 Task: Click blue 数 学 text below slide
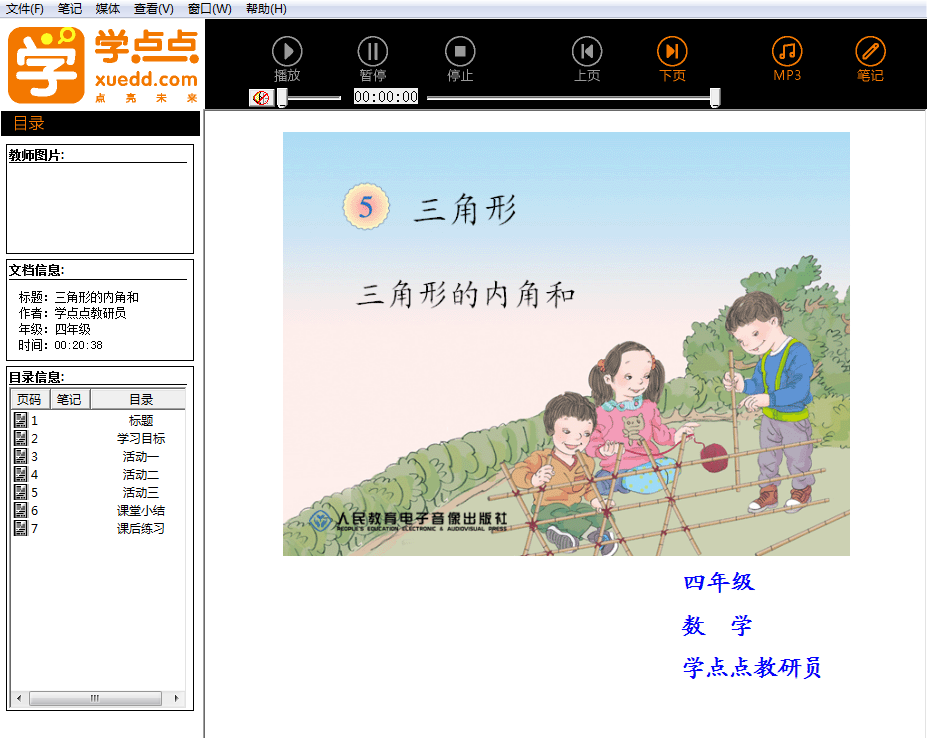pyautogui.click(x=717, y=625)
